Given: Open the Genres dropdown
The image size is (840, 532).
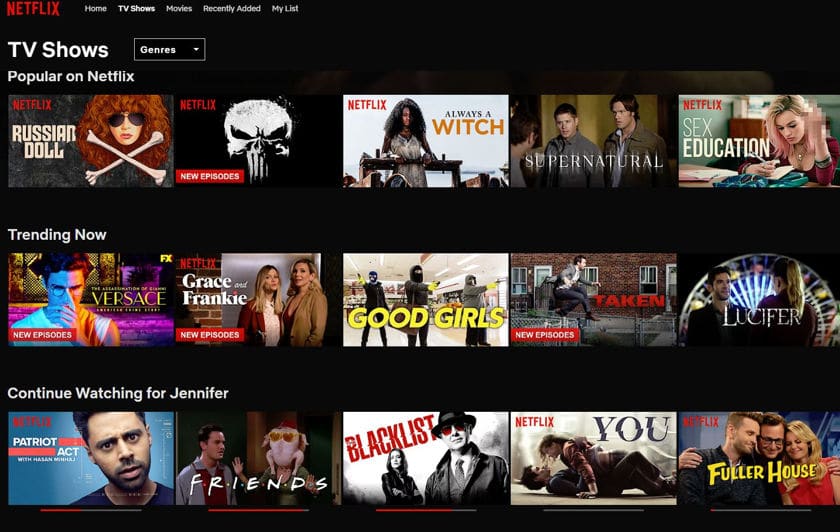Looking at the screenshot, I should click(x=169, y=49).
